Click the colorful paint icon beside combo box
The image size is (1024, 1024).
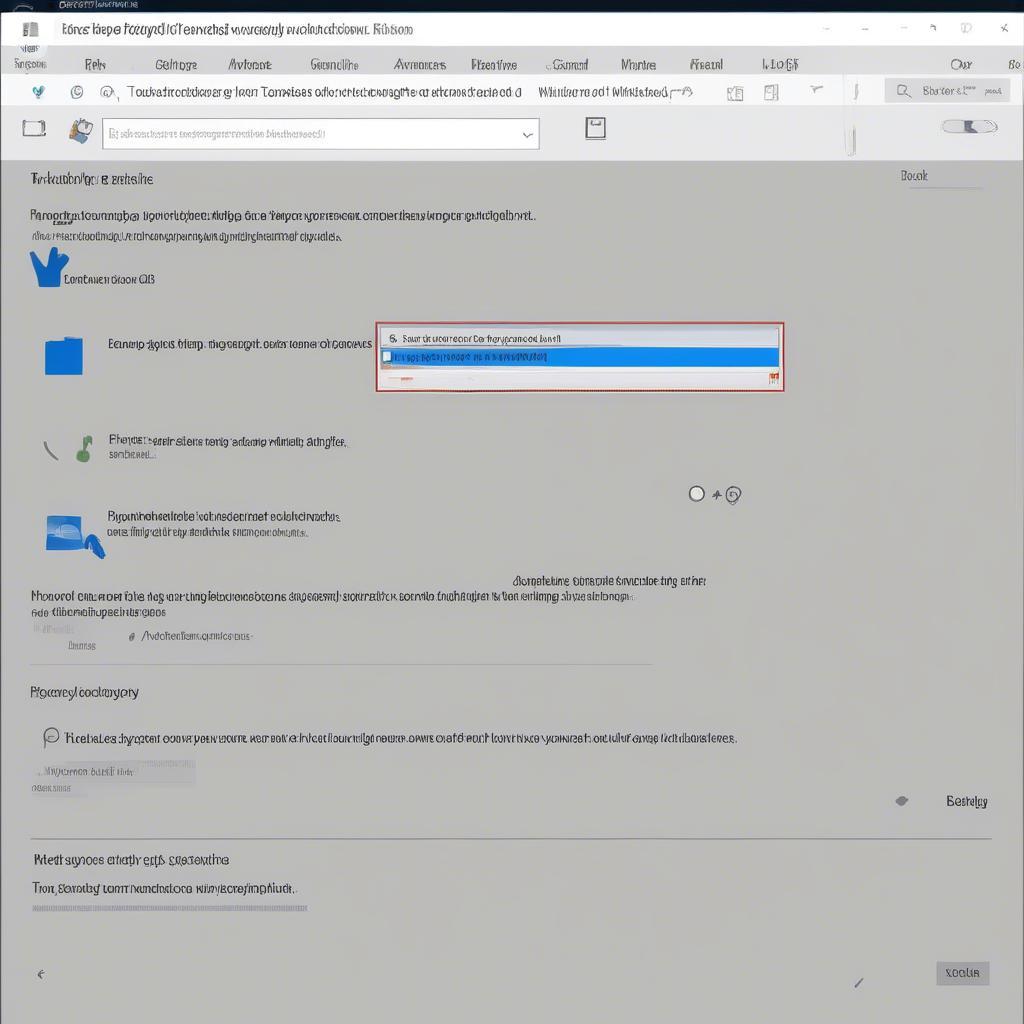click(x=80, y=131)
